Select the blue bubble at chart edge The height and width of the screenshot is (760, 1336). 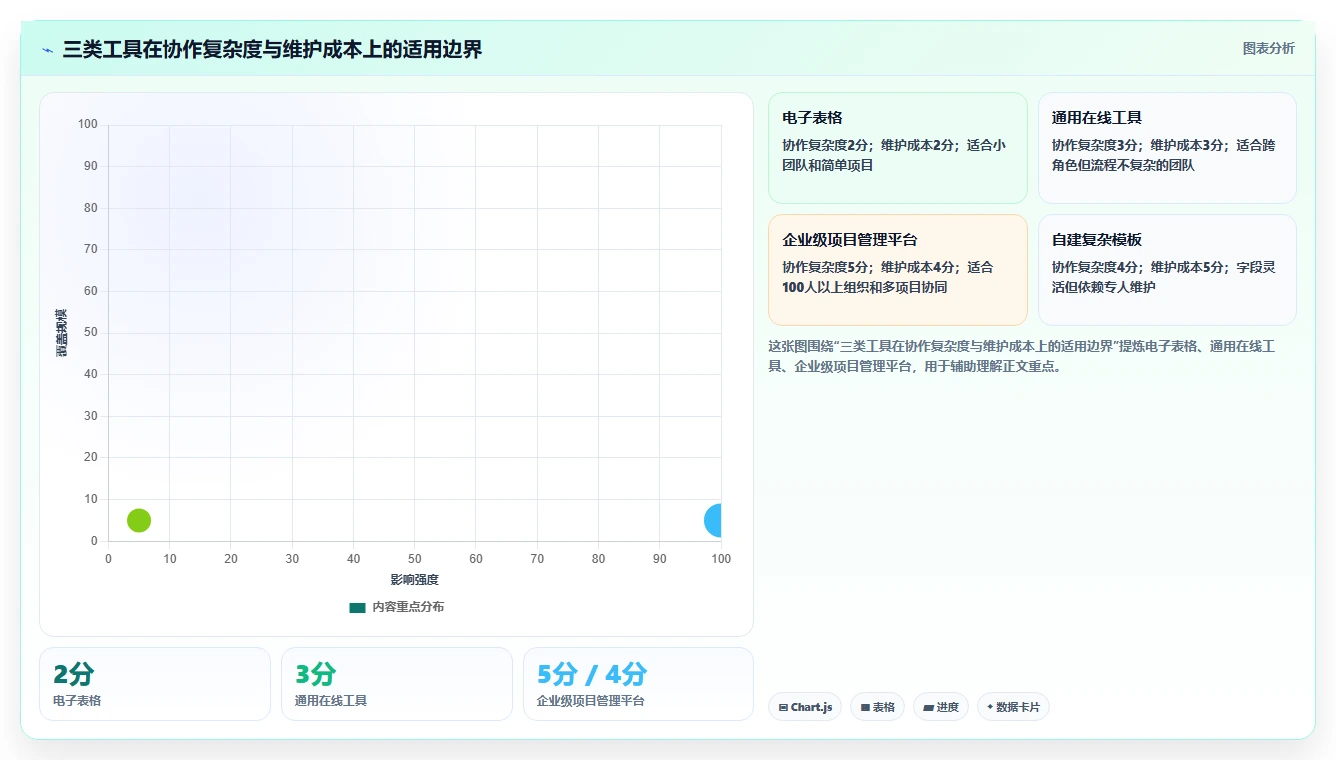click(x=713, y=520)
